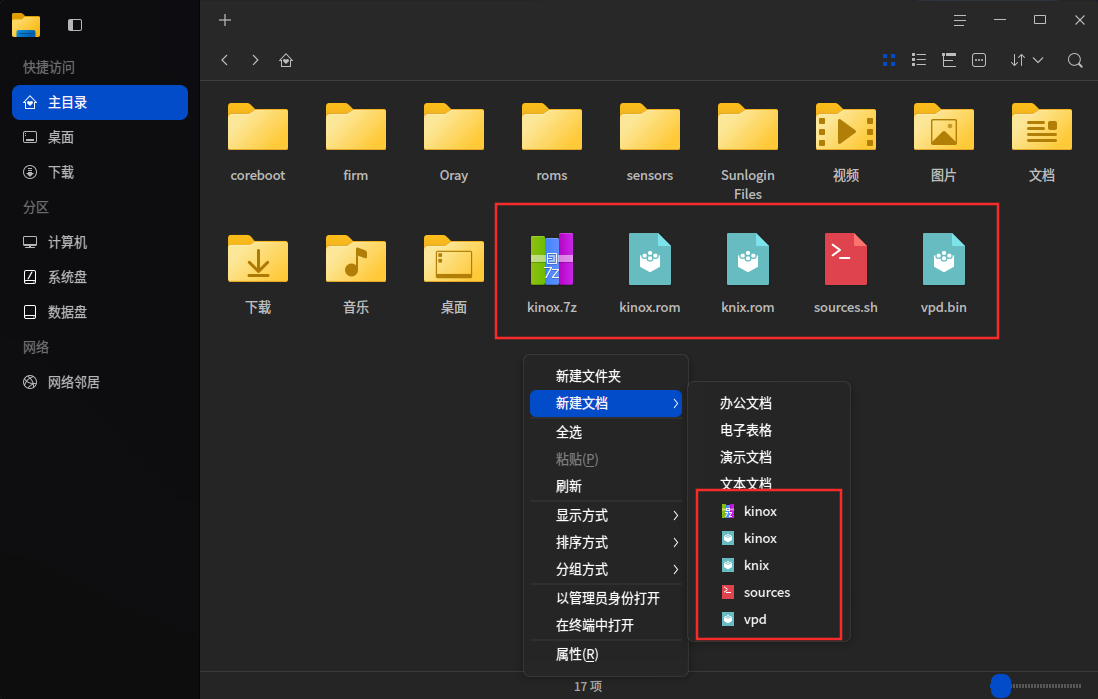Go forward to next folder

coord(255,60)
